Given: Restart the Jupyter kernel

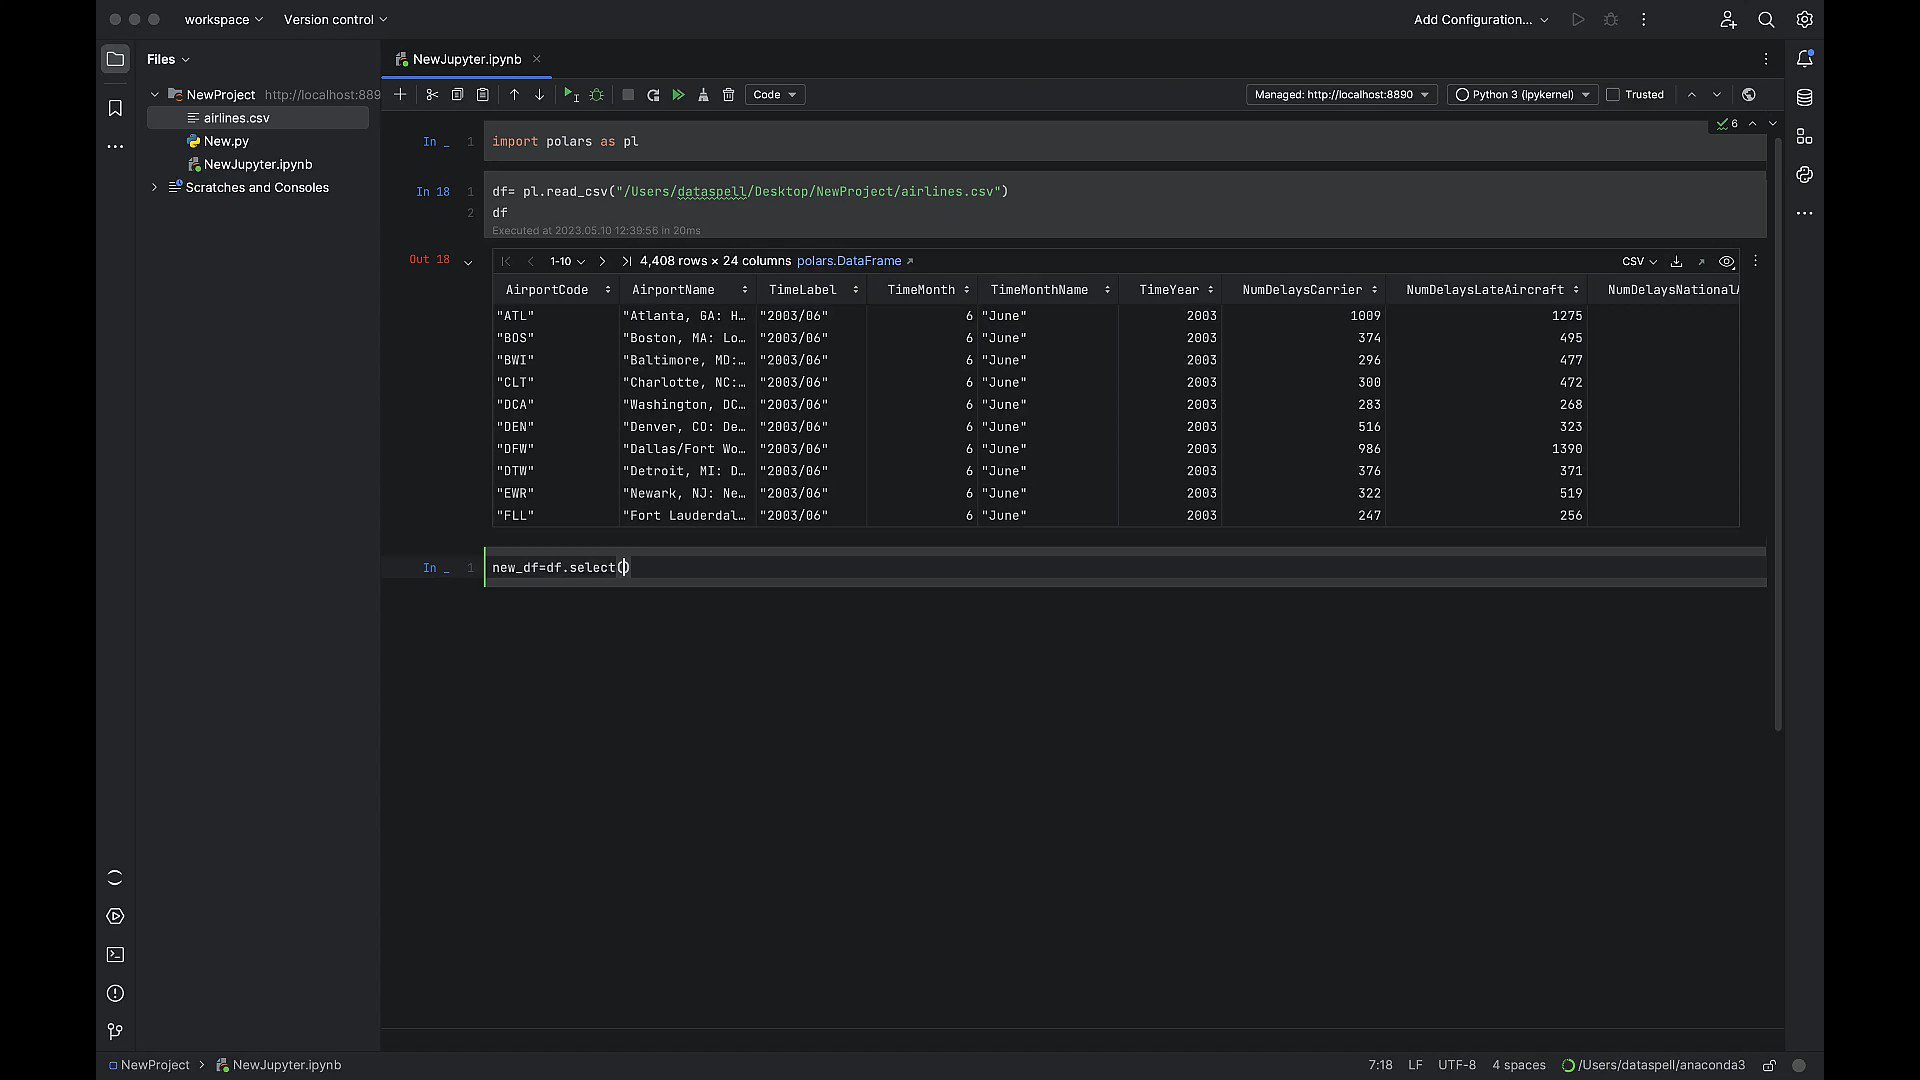Looking at the screenshot, I should [653, 94].
